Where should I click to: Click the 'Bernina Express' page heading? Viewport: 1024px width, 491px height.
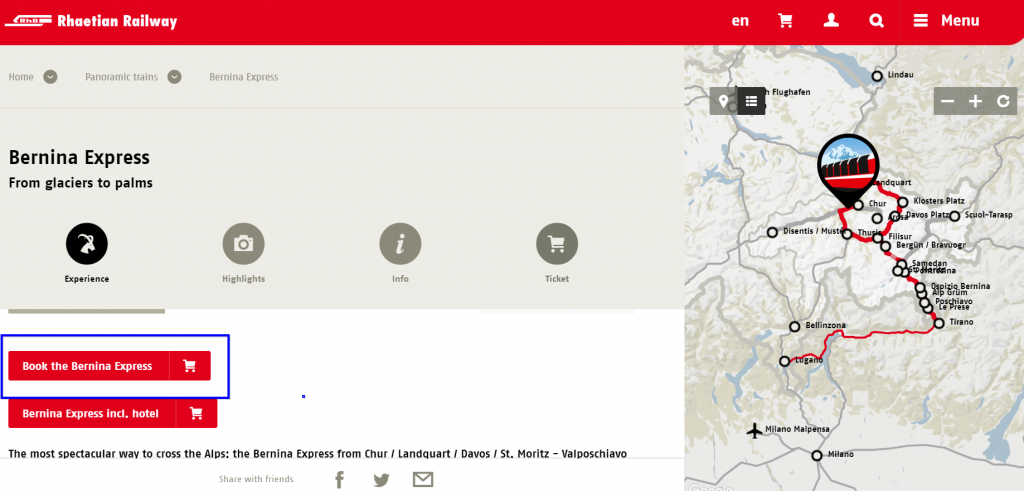tap(79, 157)
